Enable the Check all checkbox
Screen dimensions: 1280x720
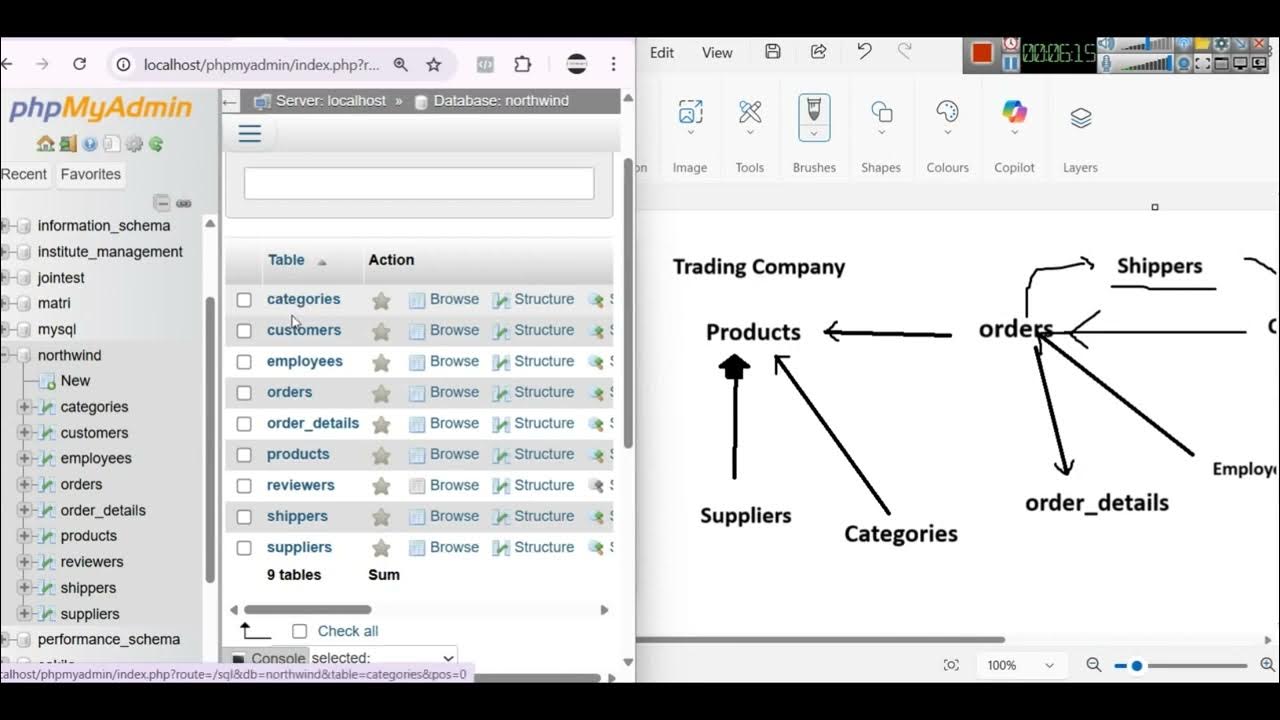click(299, 631)
